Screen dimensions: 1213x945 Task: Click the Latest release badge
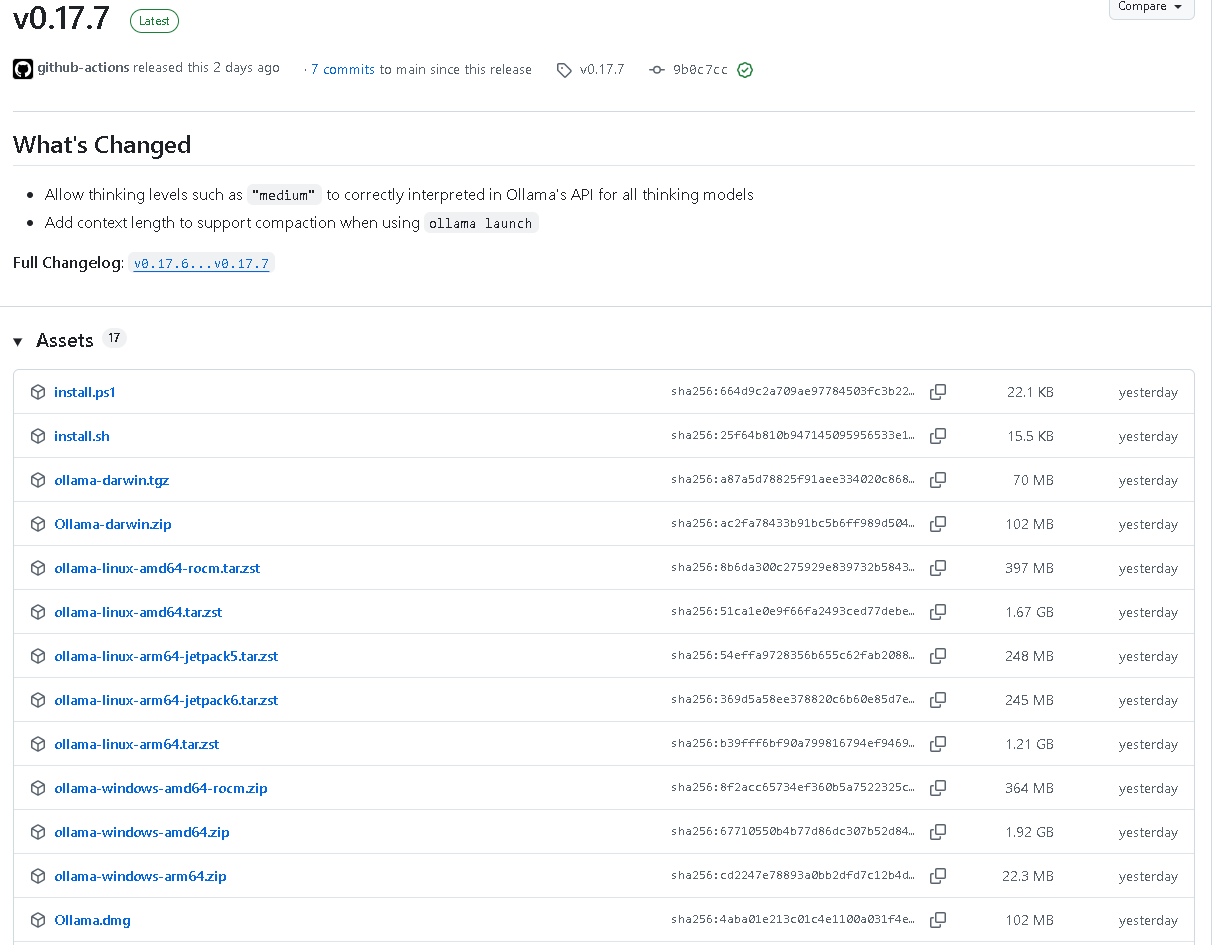coord(155,21)
